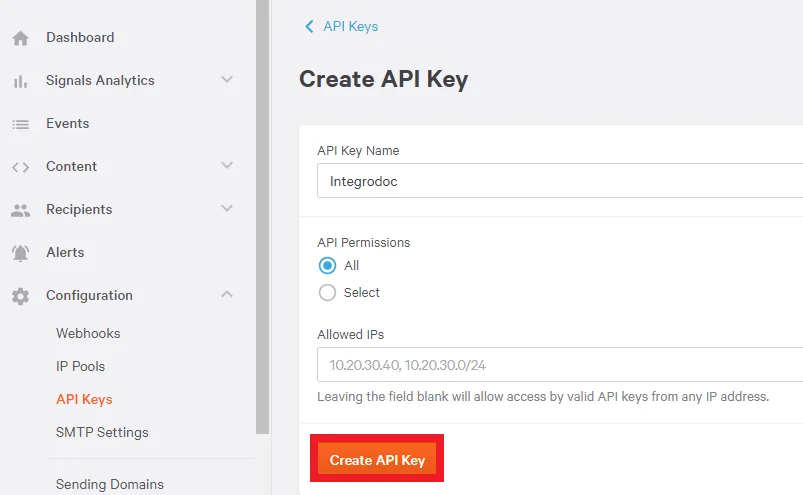Click the Content sidebar label

click(71, 166)
